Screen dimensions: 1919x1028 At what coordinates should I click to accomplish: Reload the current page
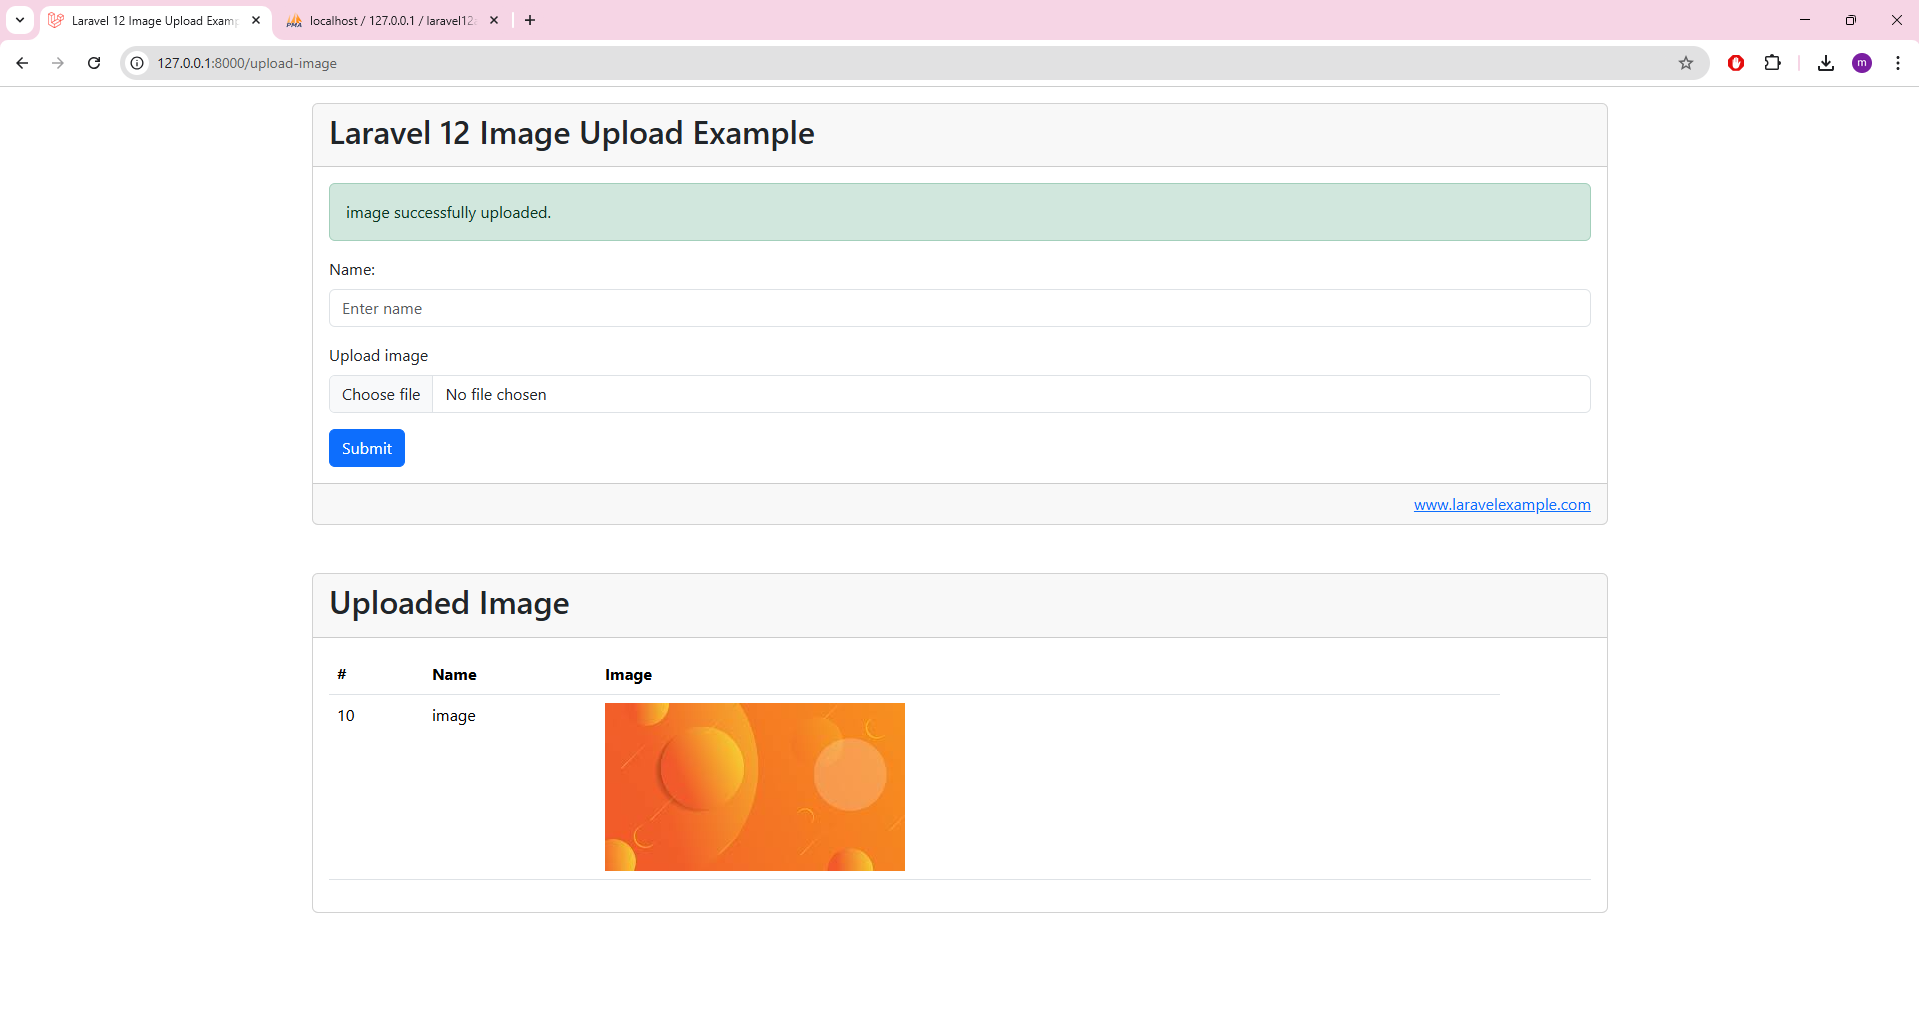[94, 63]
